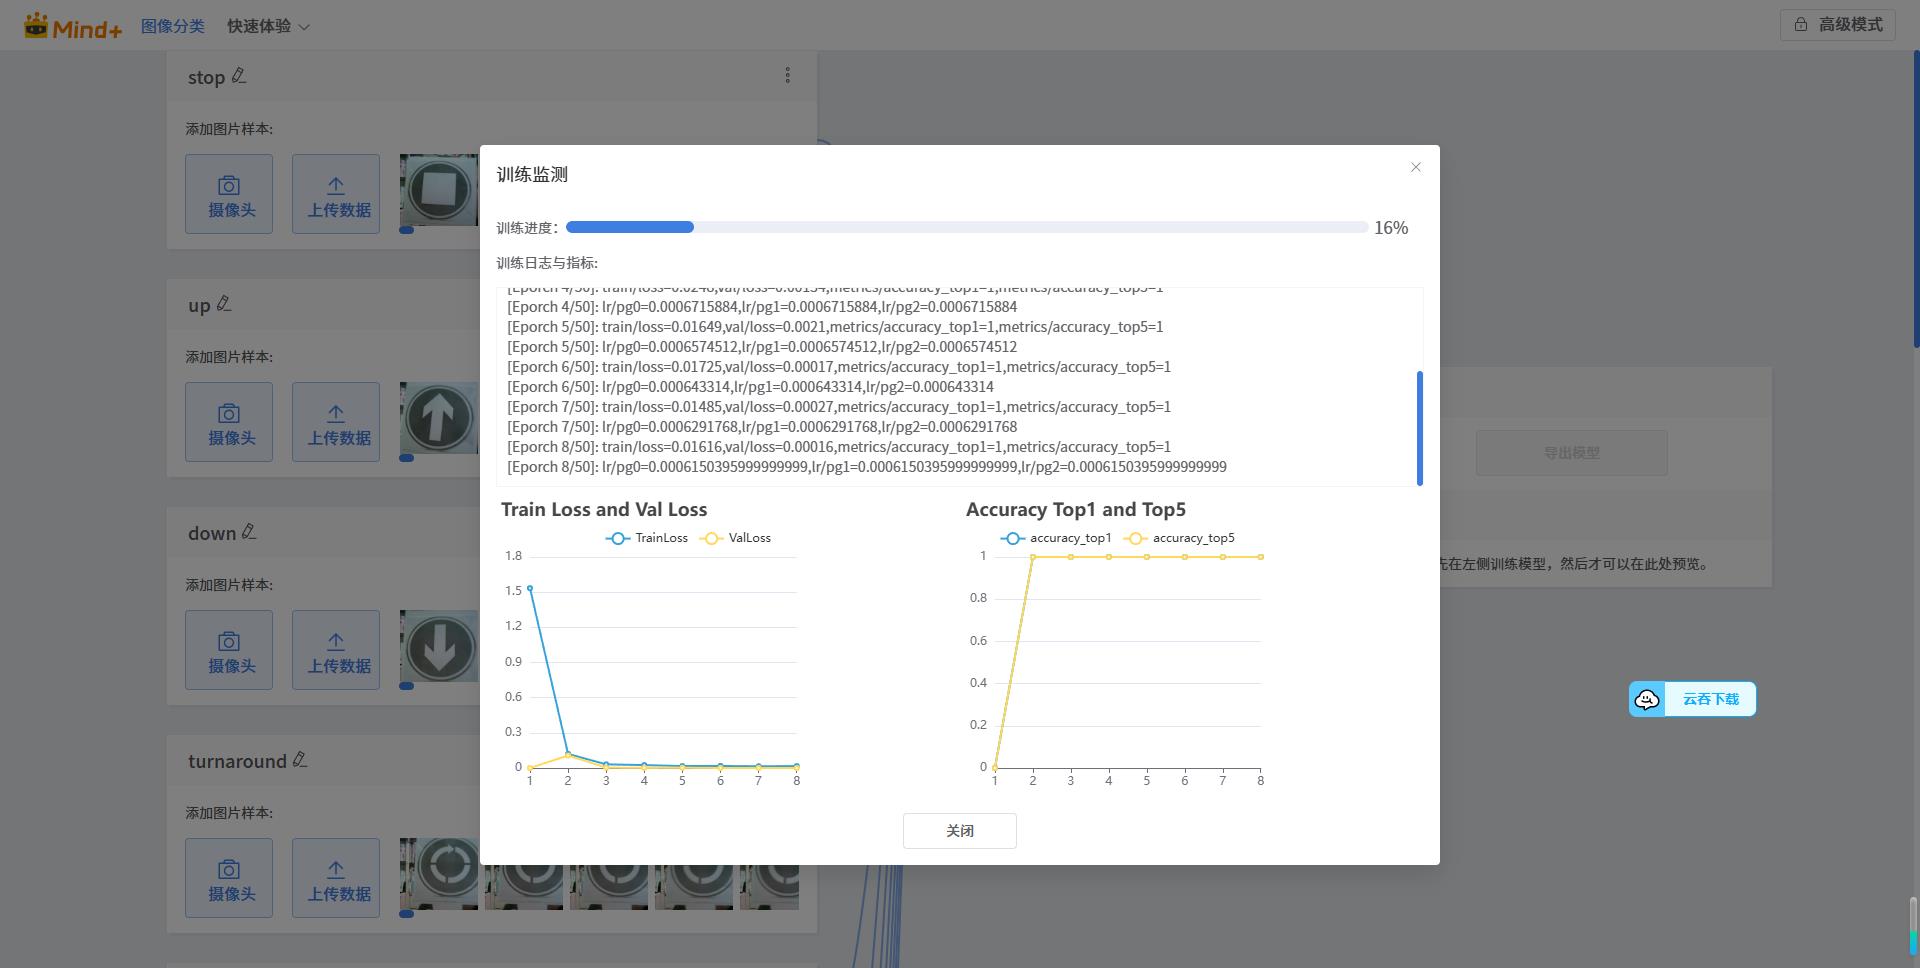The width and height of the screenshot is (1920, 968).
Task: Click the 云吞下载 floating button
Action: [1692, 699]
